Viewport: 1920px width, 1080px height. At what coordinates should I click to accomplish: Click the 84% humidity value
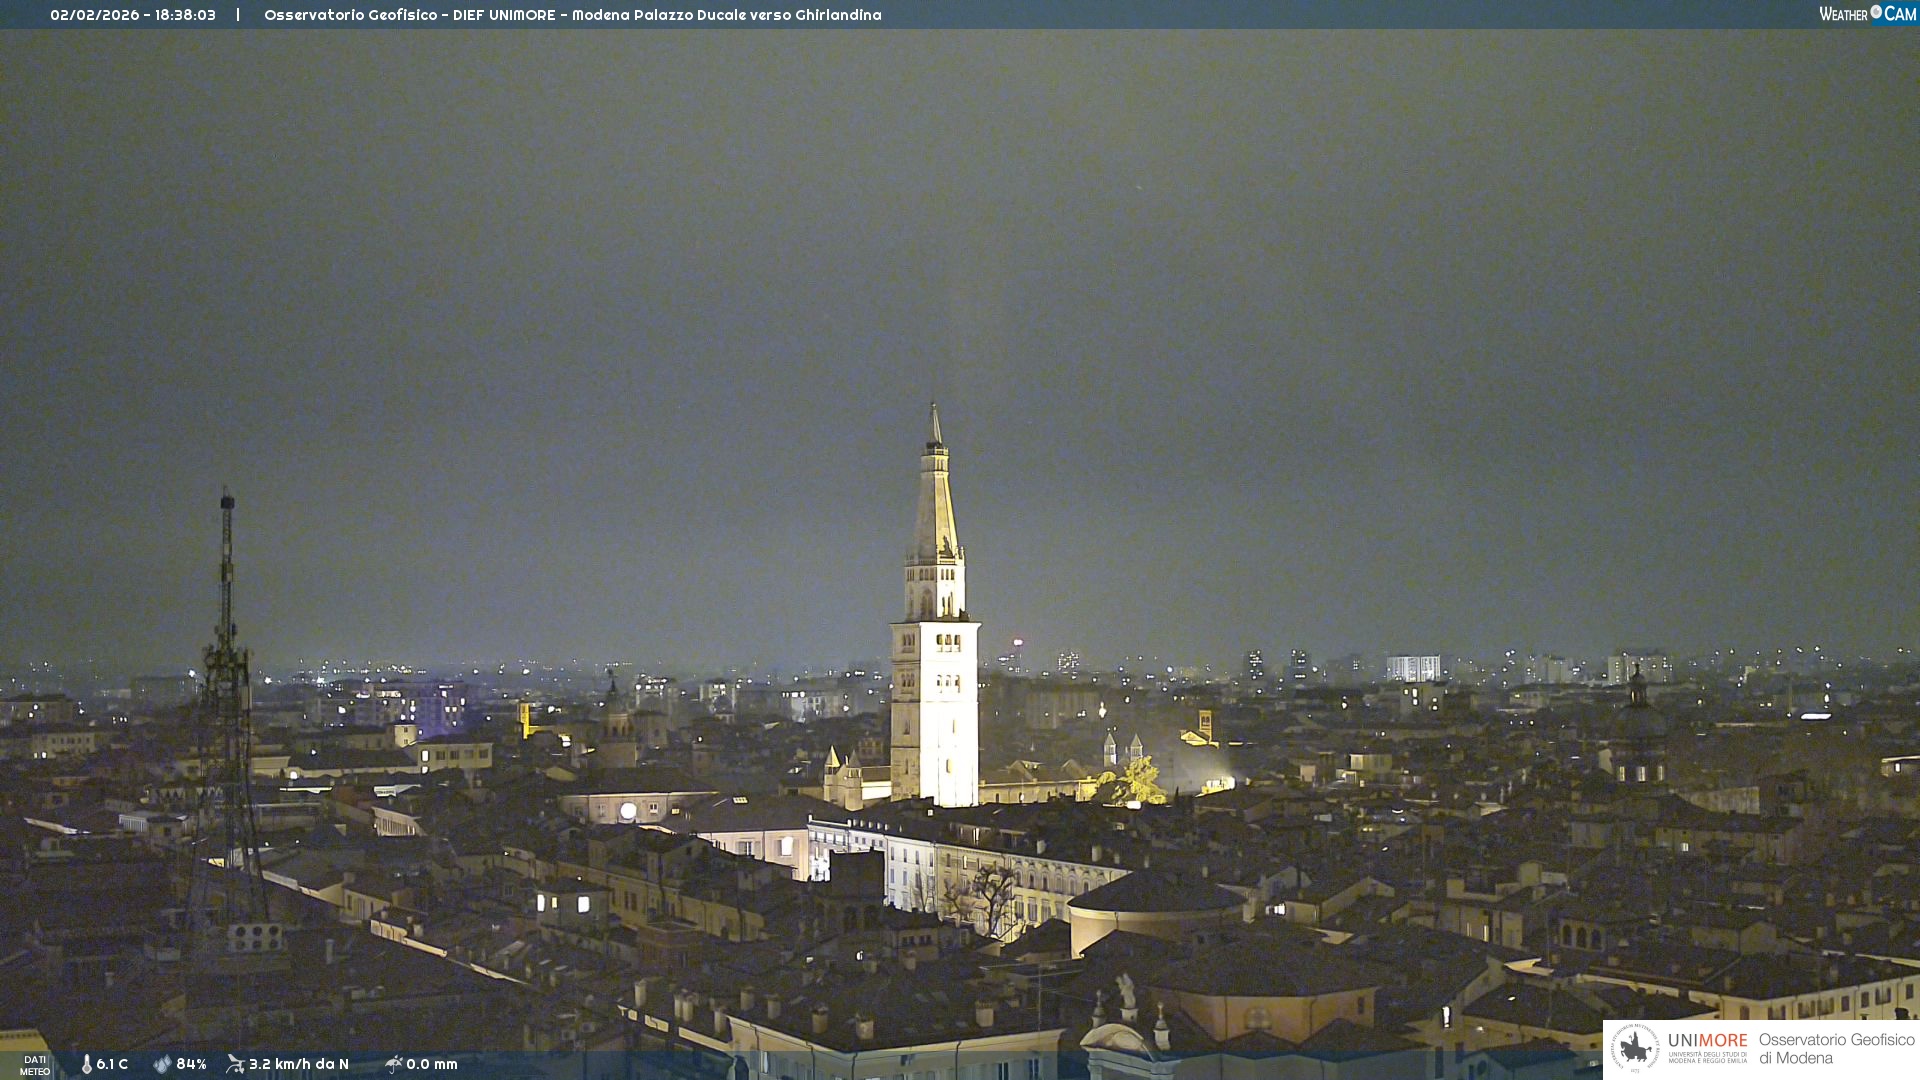point(191,1064)
